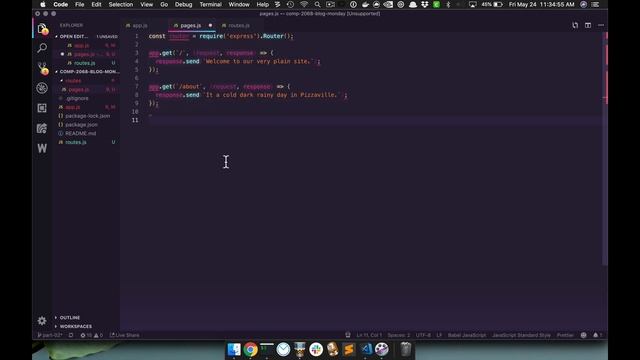Open the Explorer view in activity bar
Screen dimensions: 640x360
(42, 29)
